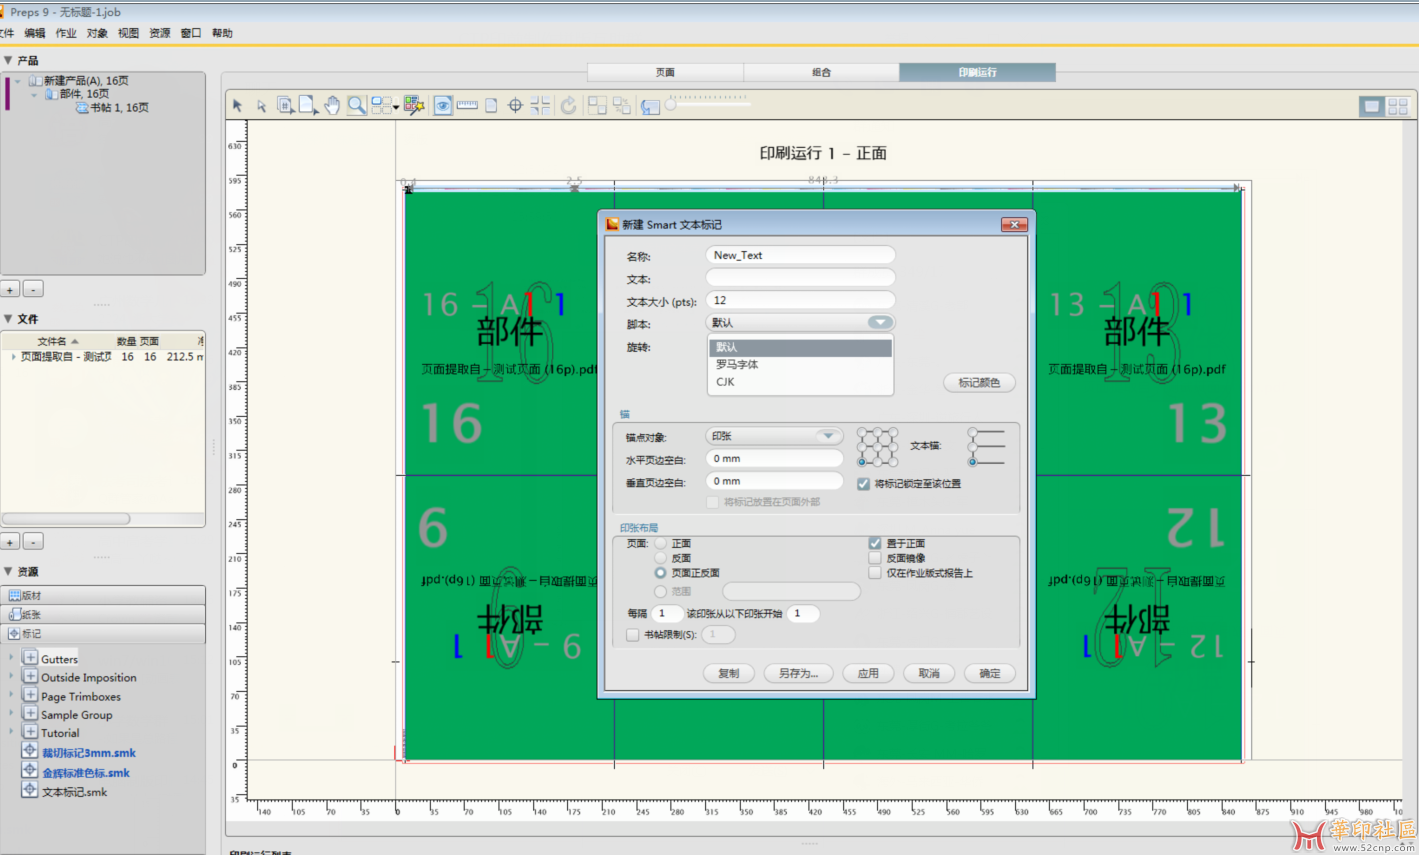The width and height of the screenshot is (1419, 855).
Task: Click plus button under 产品 panel
Action: pyautogui.click(x=10, y=289)
